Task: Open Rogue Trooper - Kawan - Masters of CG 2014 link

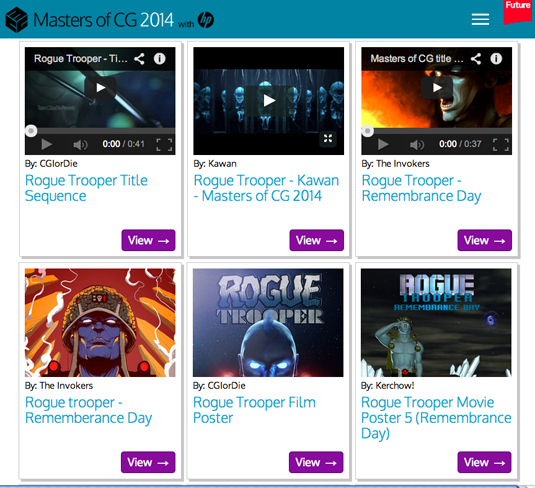Action: point(266,188)
